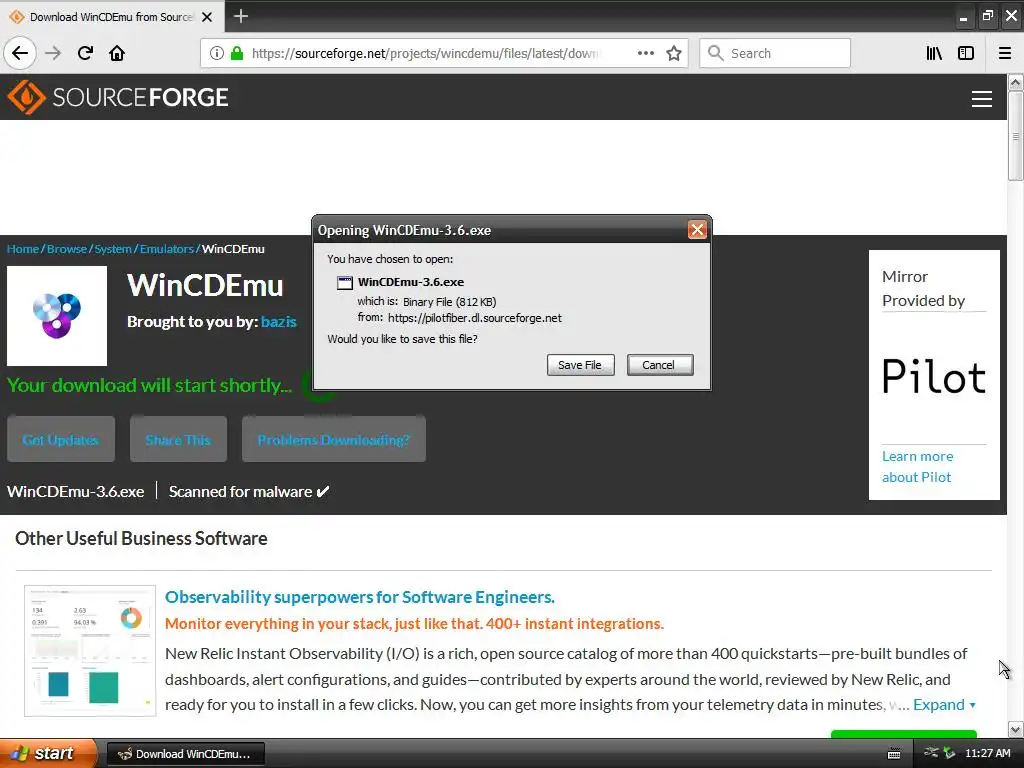Click the page scrollbar down arrow
The width and height of the screenshot is (1024, 768).
[1015, 729]
